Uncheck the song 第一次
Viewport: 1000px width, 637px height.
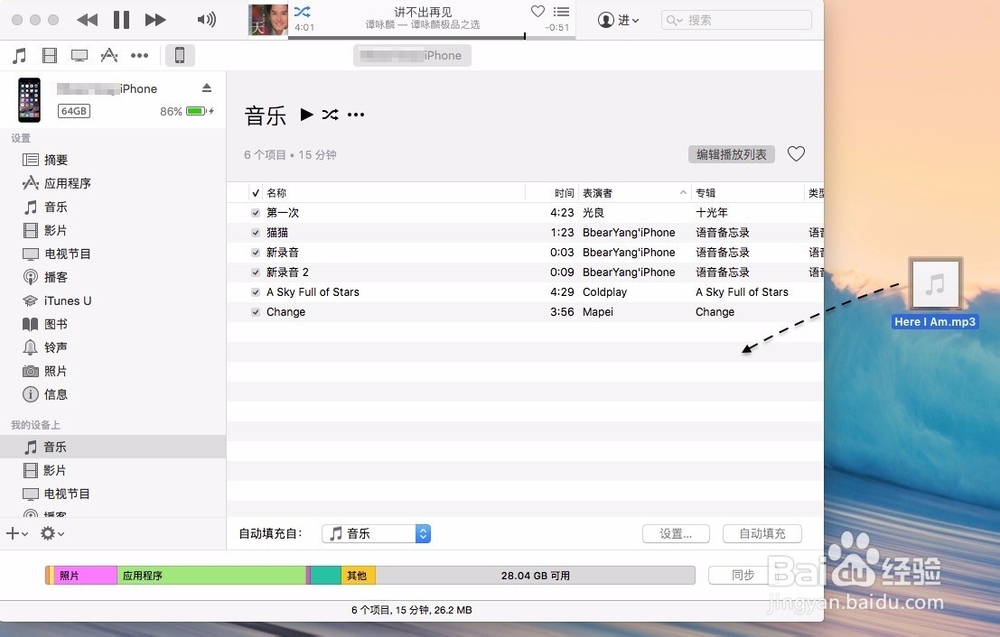point(255,213)
